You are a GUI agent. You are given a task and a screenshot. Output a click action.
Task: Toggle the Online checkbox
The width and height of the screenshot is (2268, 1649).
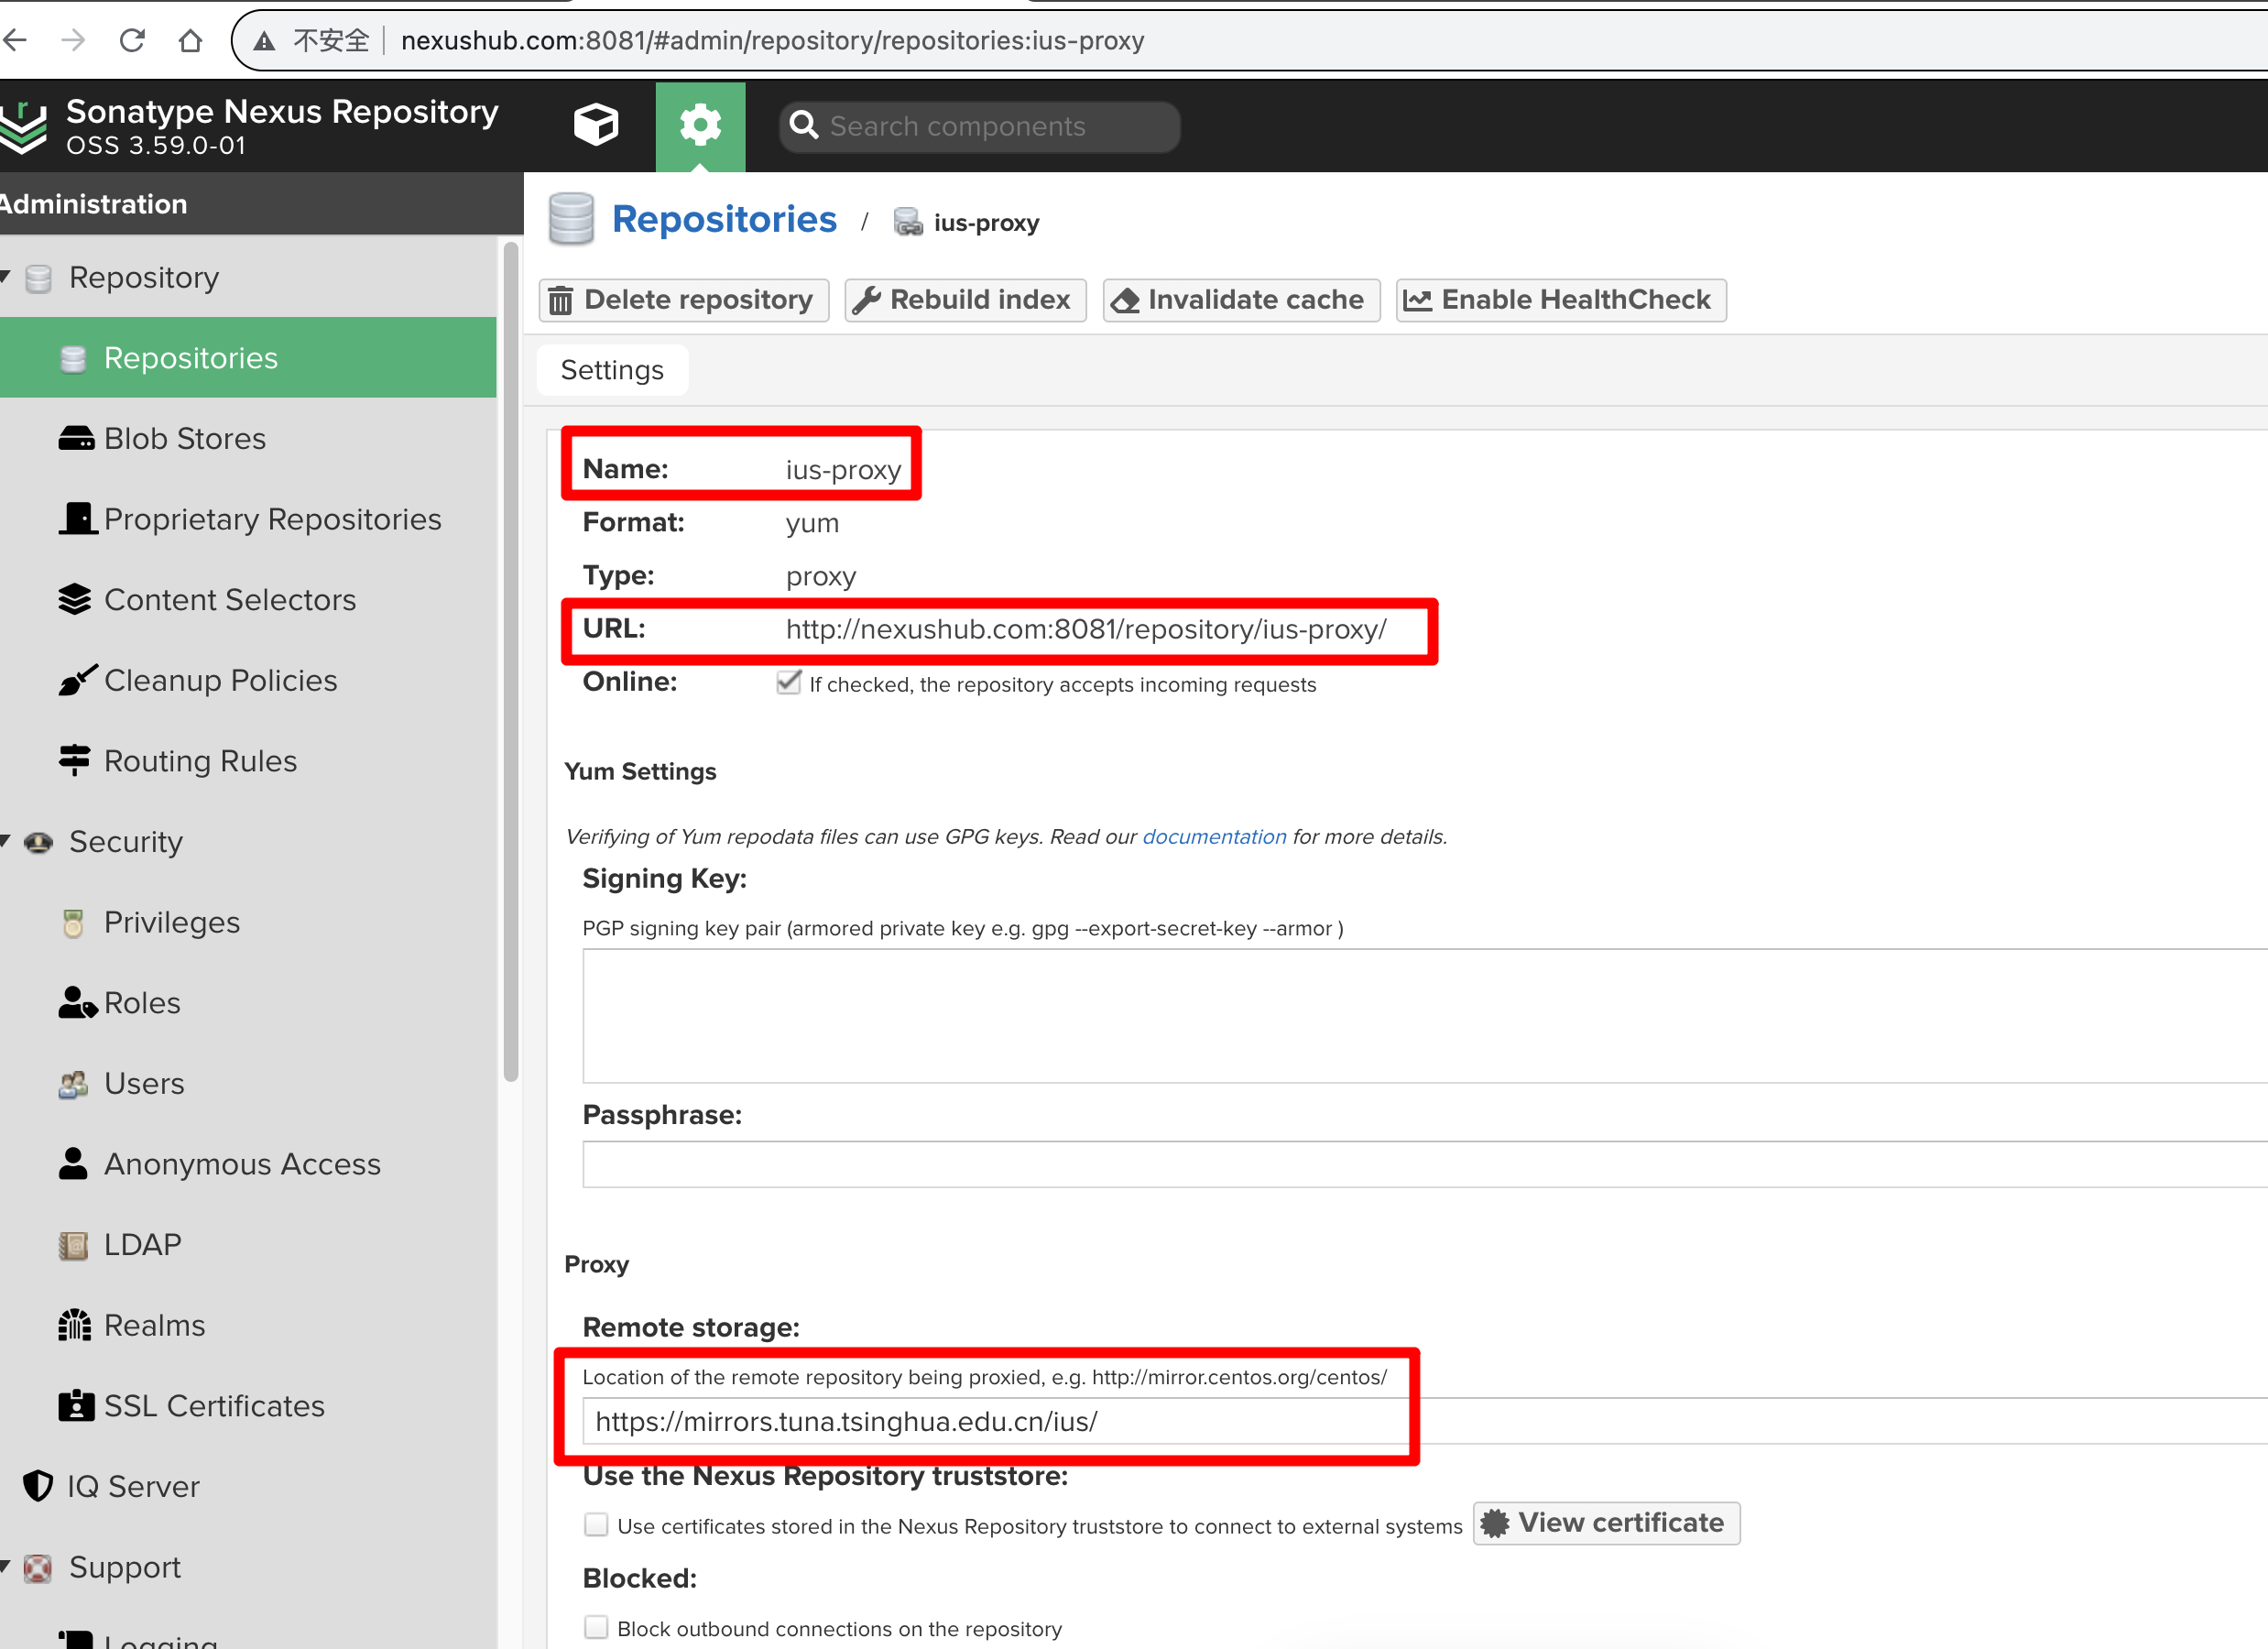pos(789,682)
